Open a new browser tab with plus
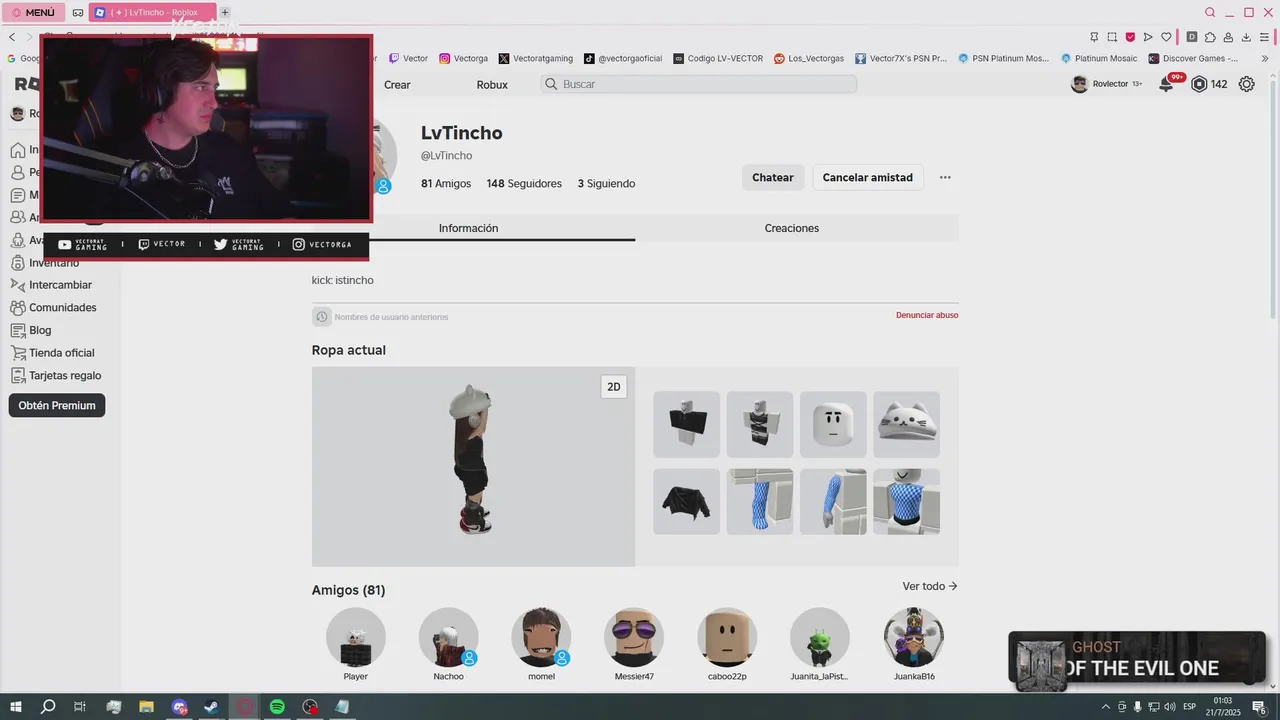Viewport: 1280px width, 720px height. (225, 12)
